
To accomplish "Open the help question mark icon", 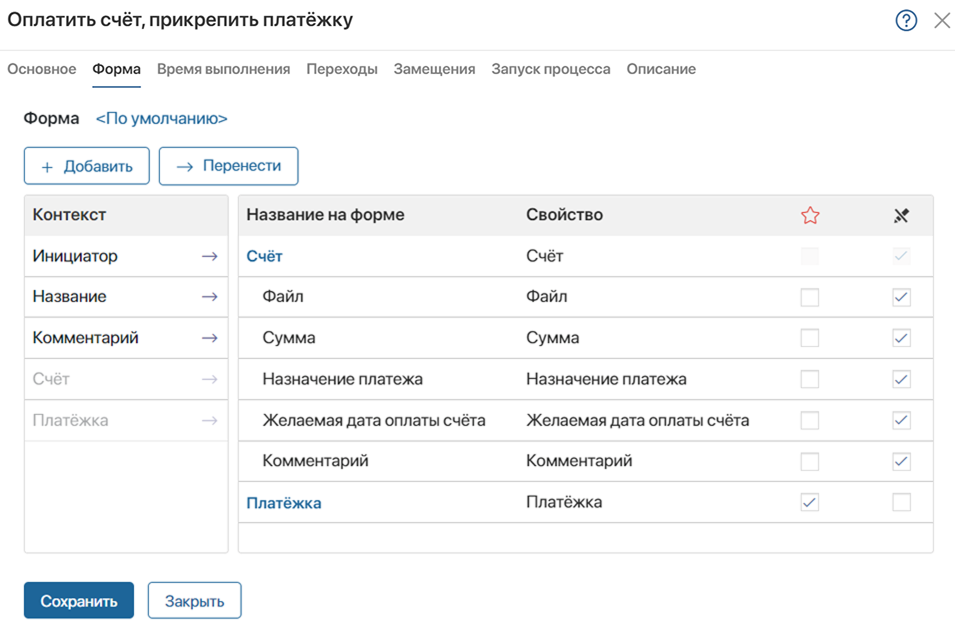I will coord(906,21).
